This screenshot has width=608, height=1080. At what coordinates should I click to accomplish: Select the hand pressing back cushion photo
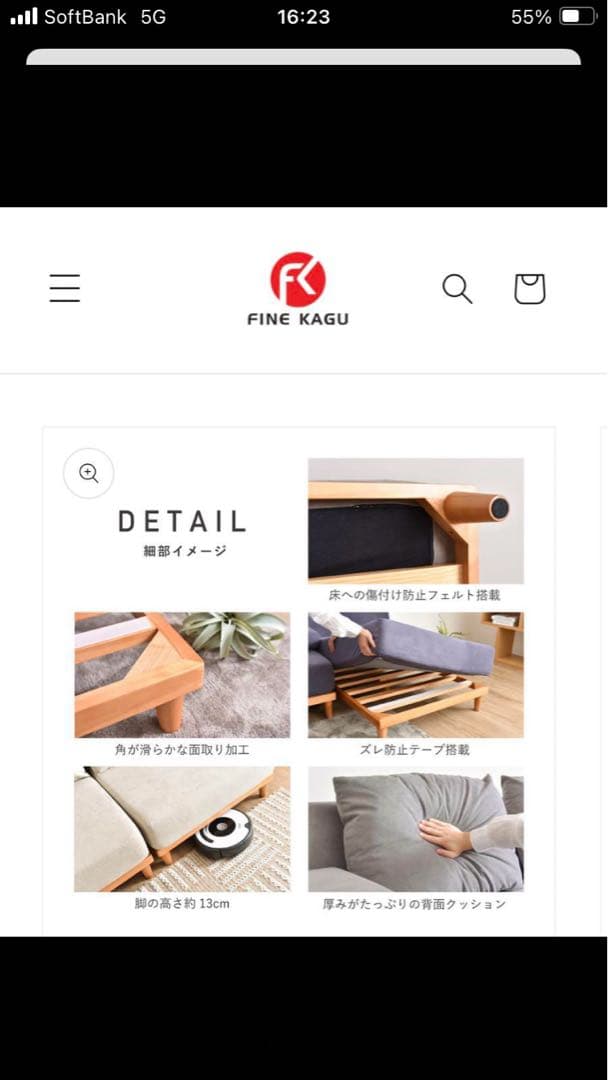click(415, 829)
